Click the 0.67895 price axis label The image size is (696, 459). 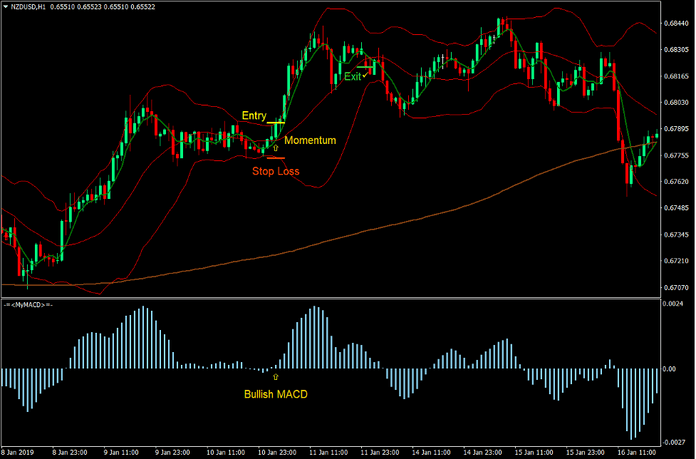[676, 129]
